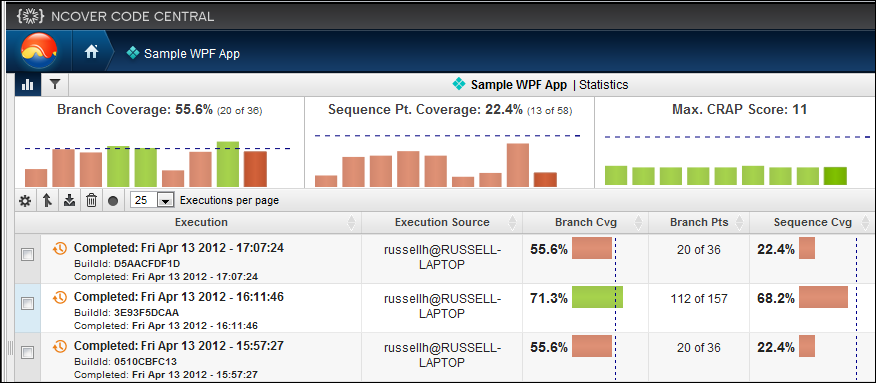Screen dimensions: 876x383
Task: Open execution Completed Fri Apr 13 2012 - 16:11:46
Action: tap(179, 297)
